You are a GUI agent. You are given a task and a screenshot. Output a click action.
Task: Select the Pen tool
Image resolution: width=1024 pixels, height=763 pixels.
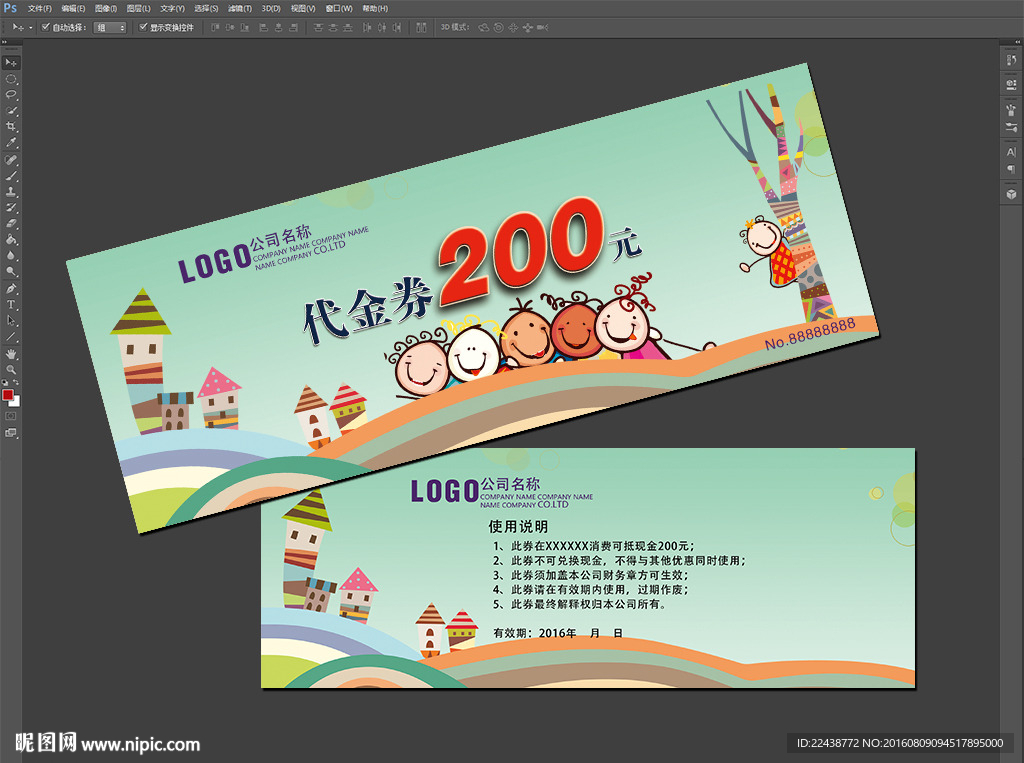pyautogui.click(x=11, y=289)
